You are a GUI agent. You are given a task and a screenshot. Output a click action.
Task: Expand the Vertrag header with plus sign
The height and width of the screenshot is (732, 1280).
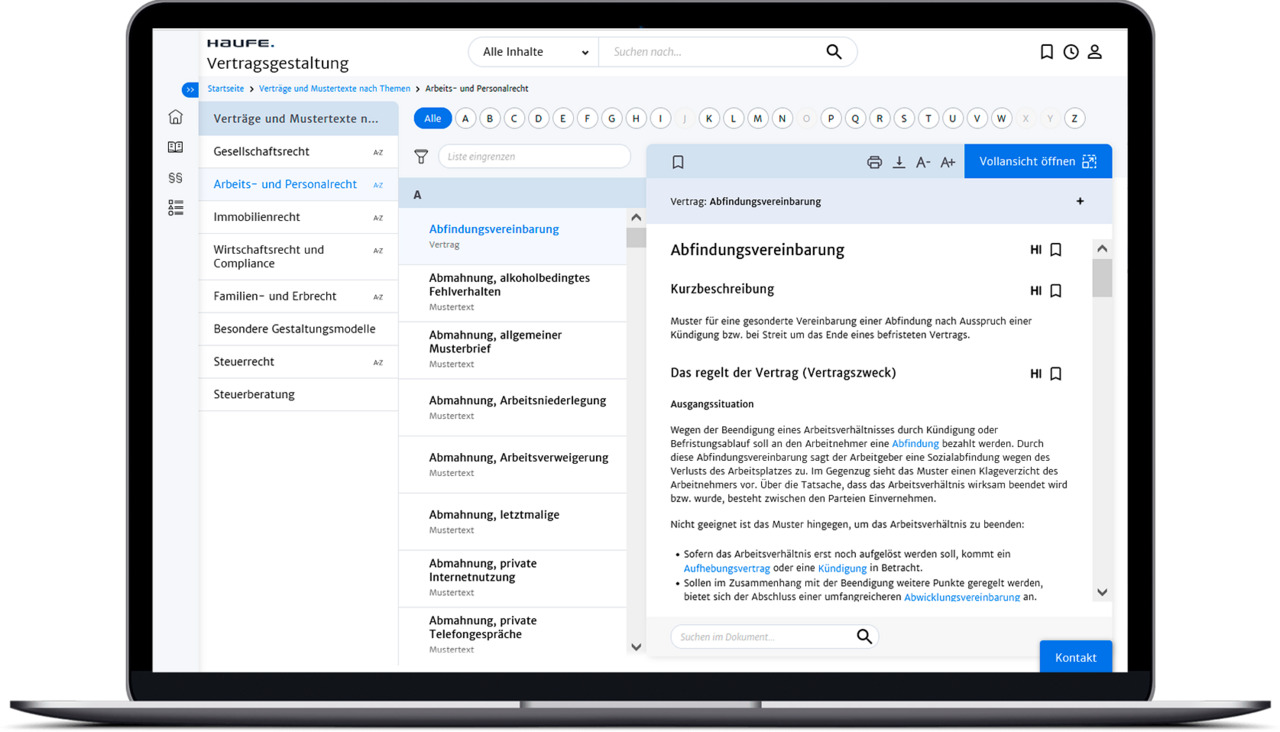(x=1080, y=201)
